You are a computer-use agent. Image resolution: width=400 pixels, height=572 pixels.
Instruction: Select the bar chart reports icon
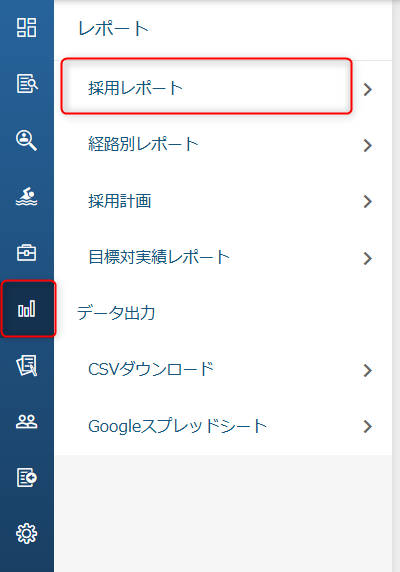tap(27, 309)
